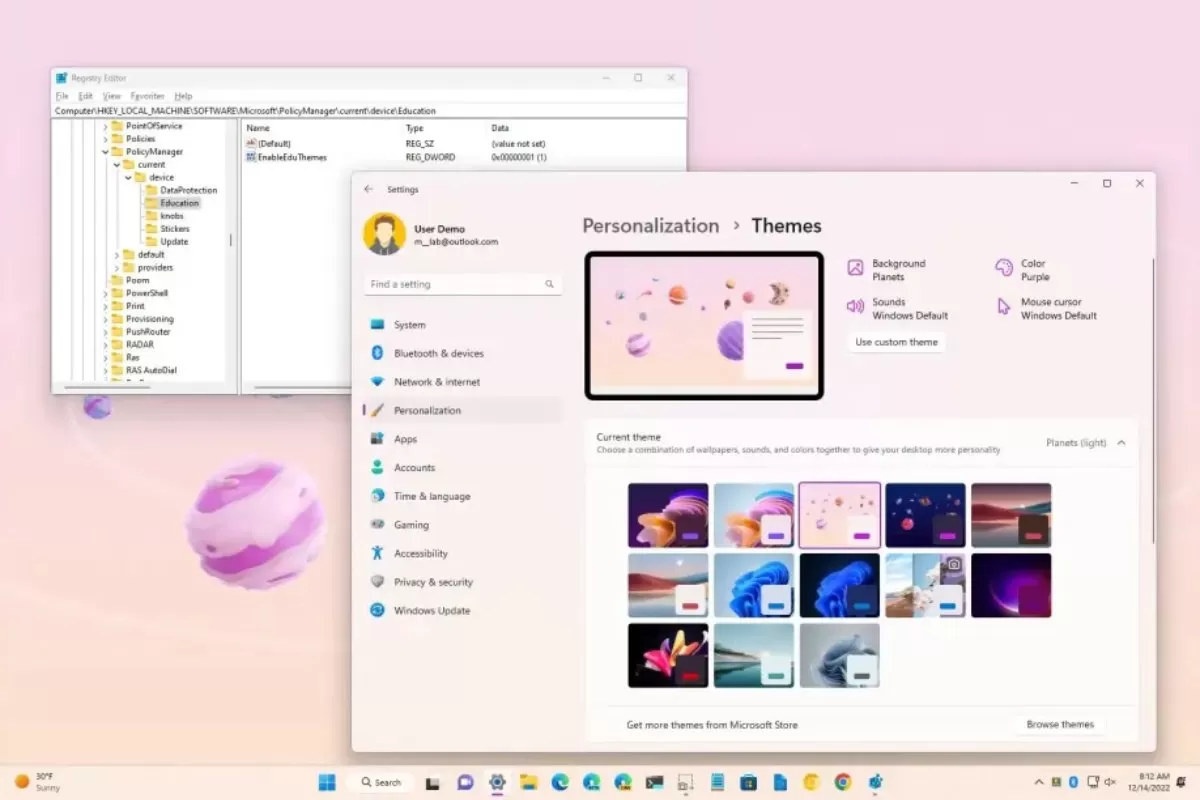The width and height of the screenshot is (1200, 800).
Task: Click the Accessibility figure icon
Action: [x=377, y=553]
